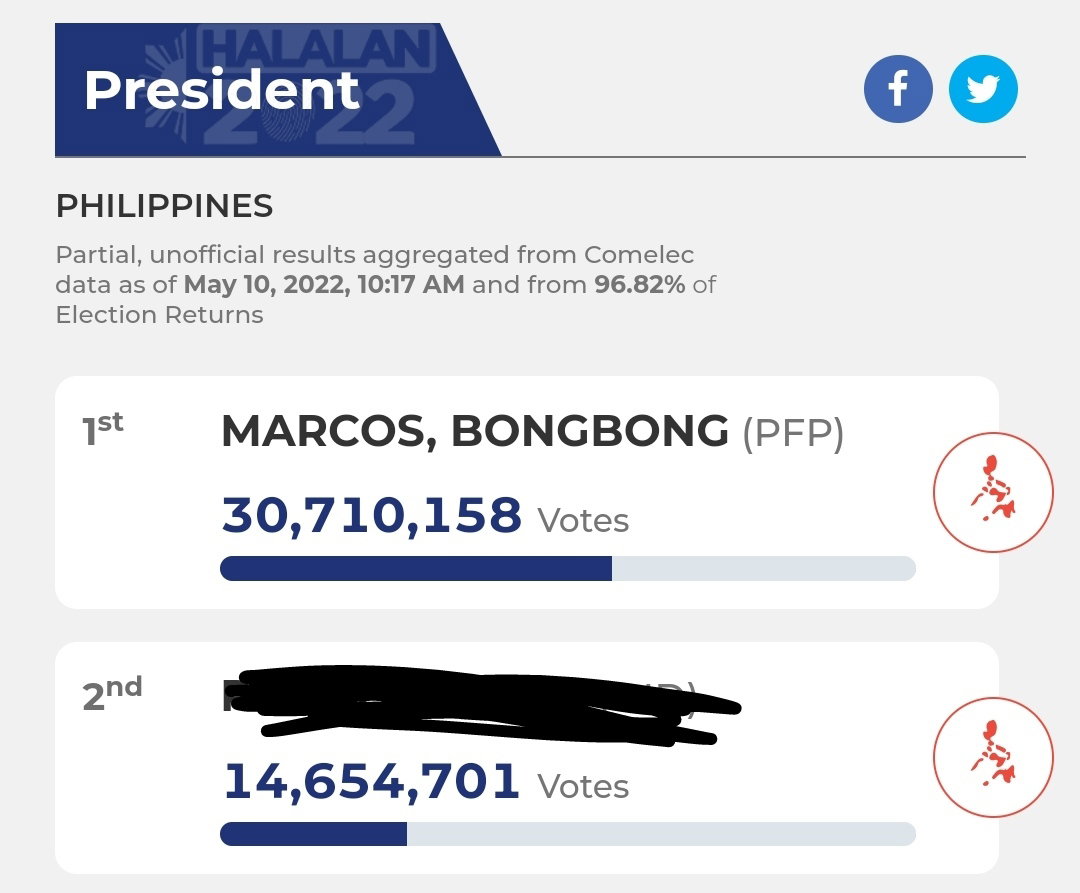Click the (PFP) party label
This screenshot has width=1080, height=893.
coord(793,432)
